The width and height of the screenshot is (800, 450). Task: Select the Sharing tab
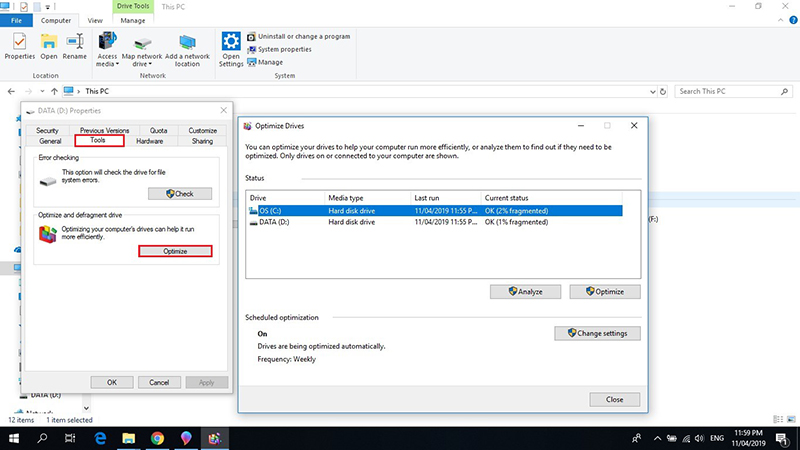202,141
